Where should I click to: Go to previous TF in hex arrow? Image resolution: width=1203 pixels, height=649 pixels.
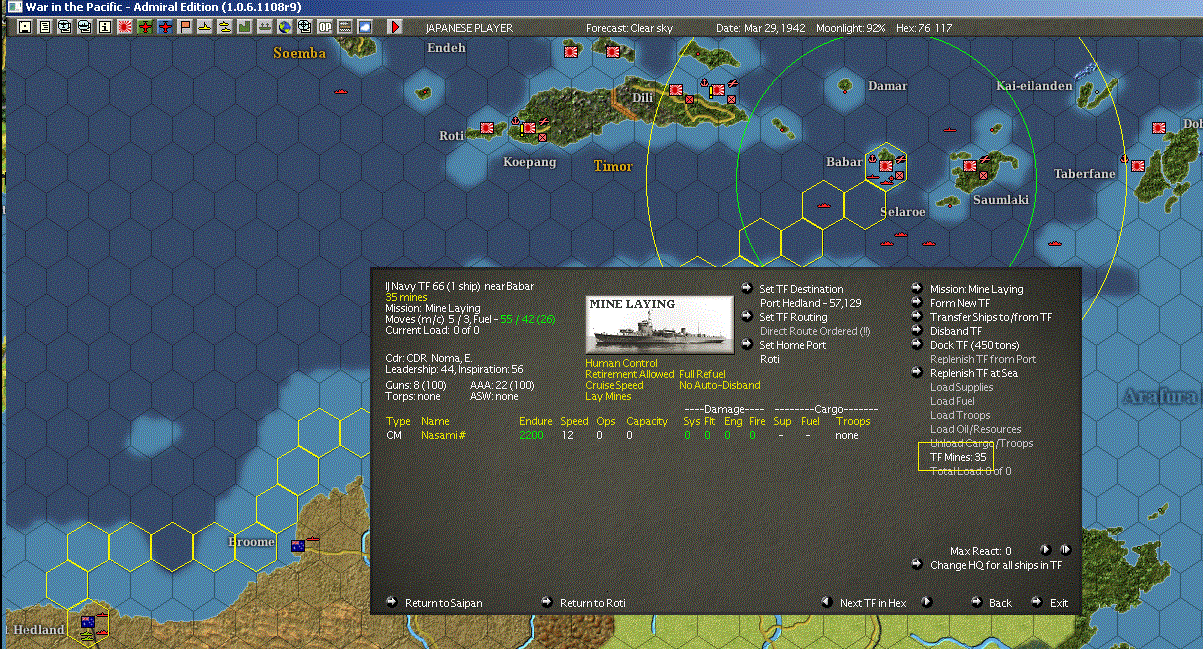826,602
